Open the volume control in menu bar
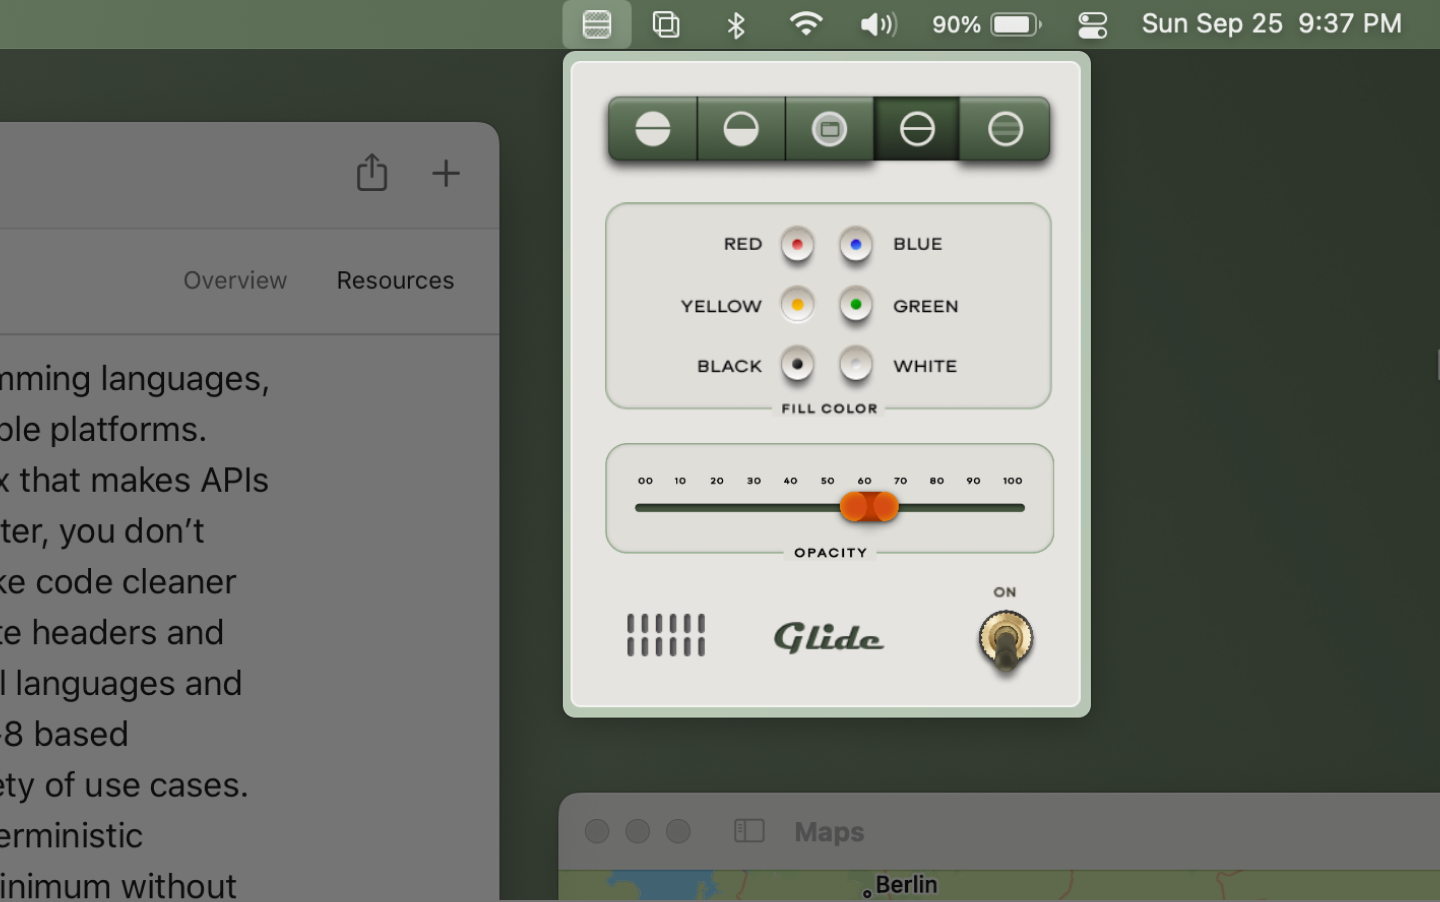 [x=878, y=24]
